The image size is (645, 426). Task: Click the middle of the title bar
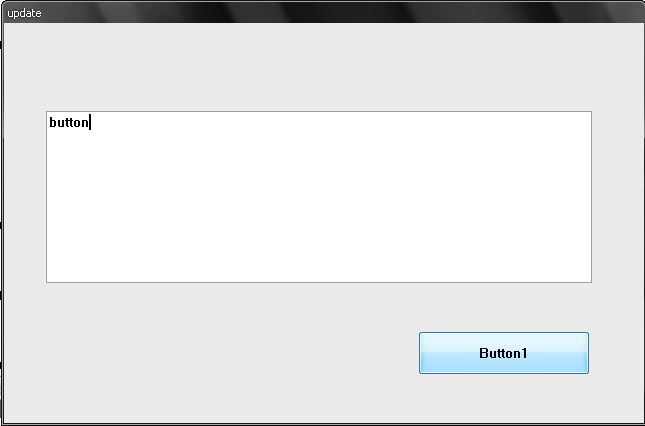pyautogui.click(x=322, y=12)
